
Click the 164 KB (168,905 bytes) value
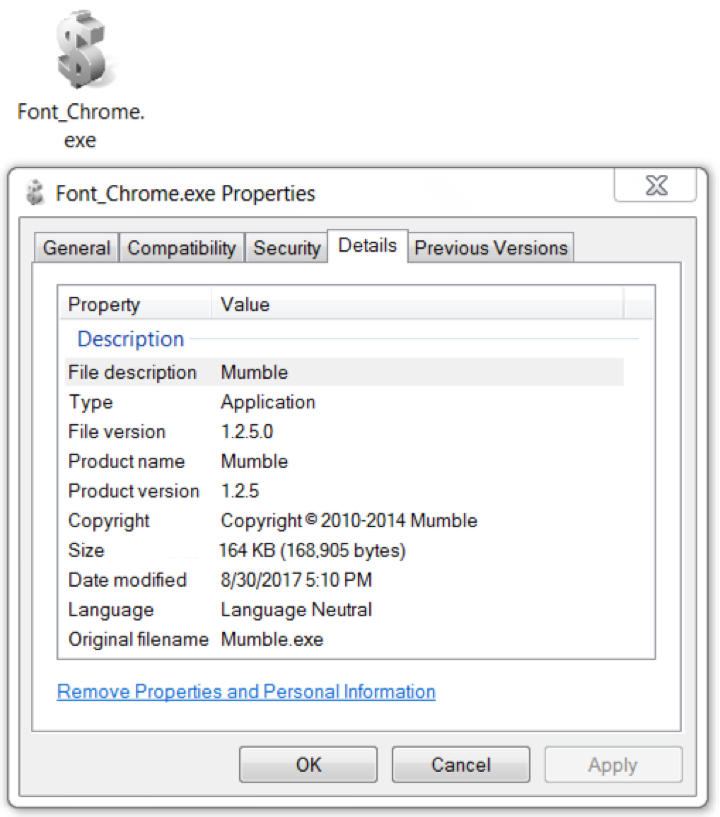click(312, 550)
